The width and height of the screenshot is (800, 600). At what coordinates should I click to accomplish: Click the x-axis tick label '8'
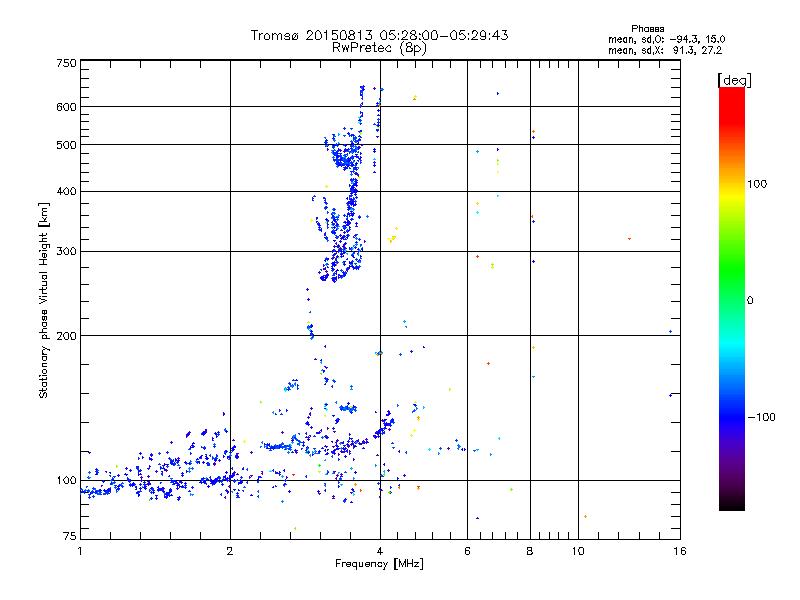(530, 551)
